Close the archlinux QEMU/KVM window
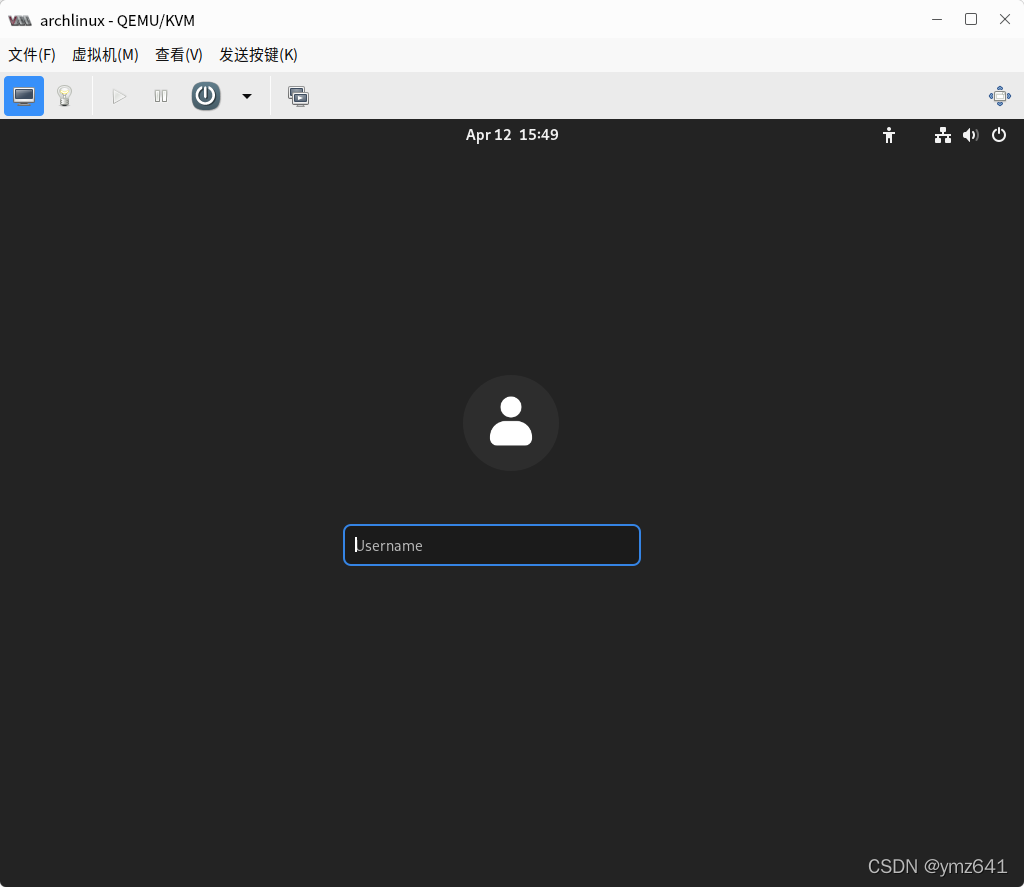The height and width of the screenshot is (887, 1024). point(1005,20)
